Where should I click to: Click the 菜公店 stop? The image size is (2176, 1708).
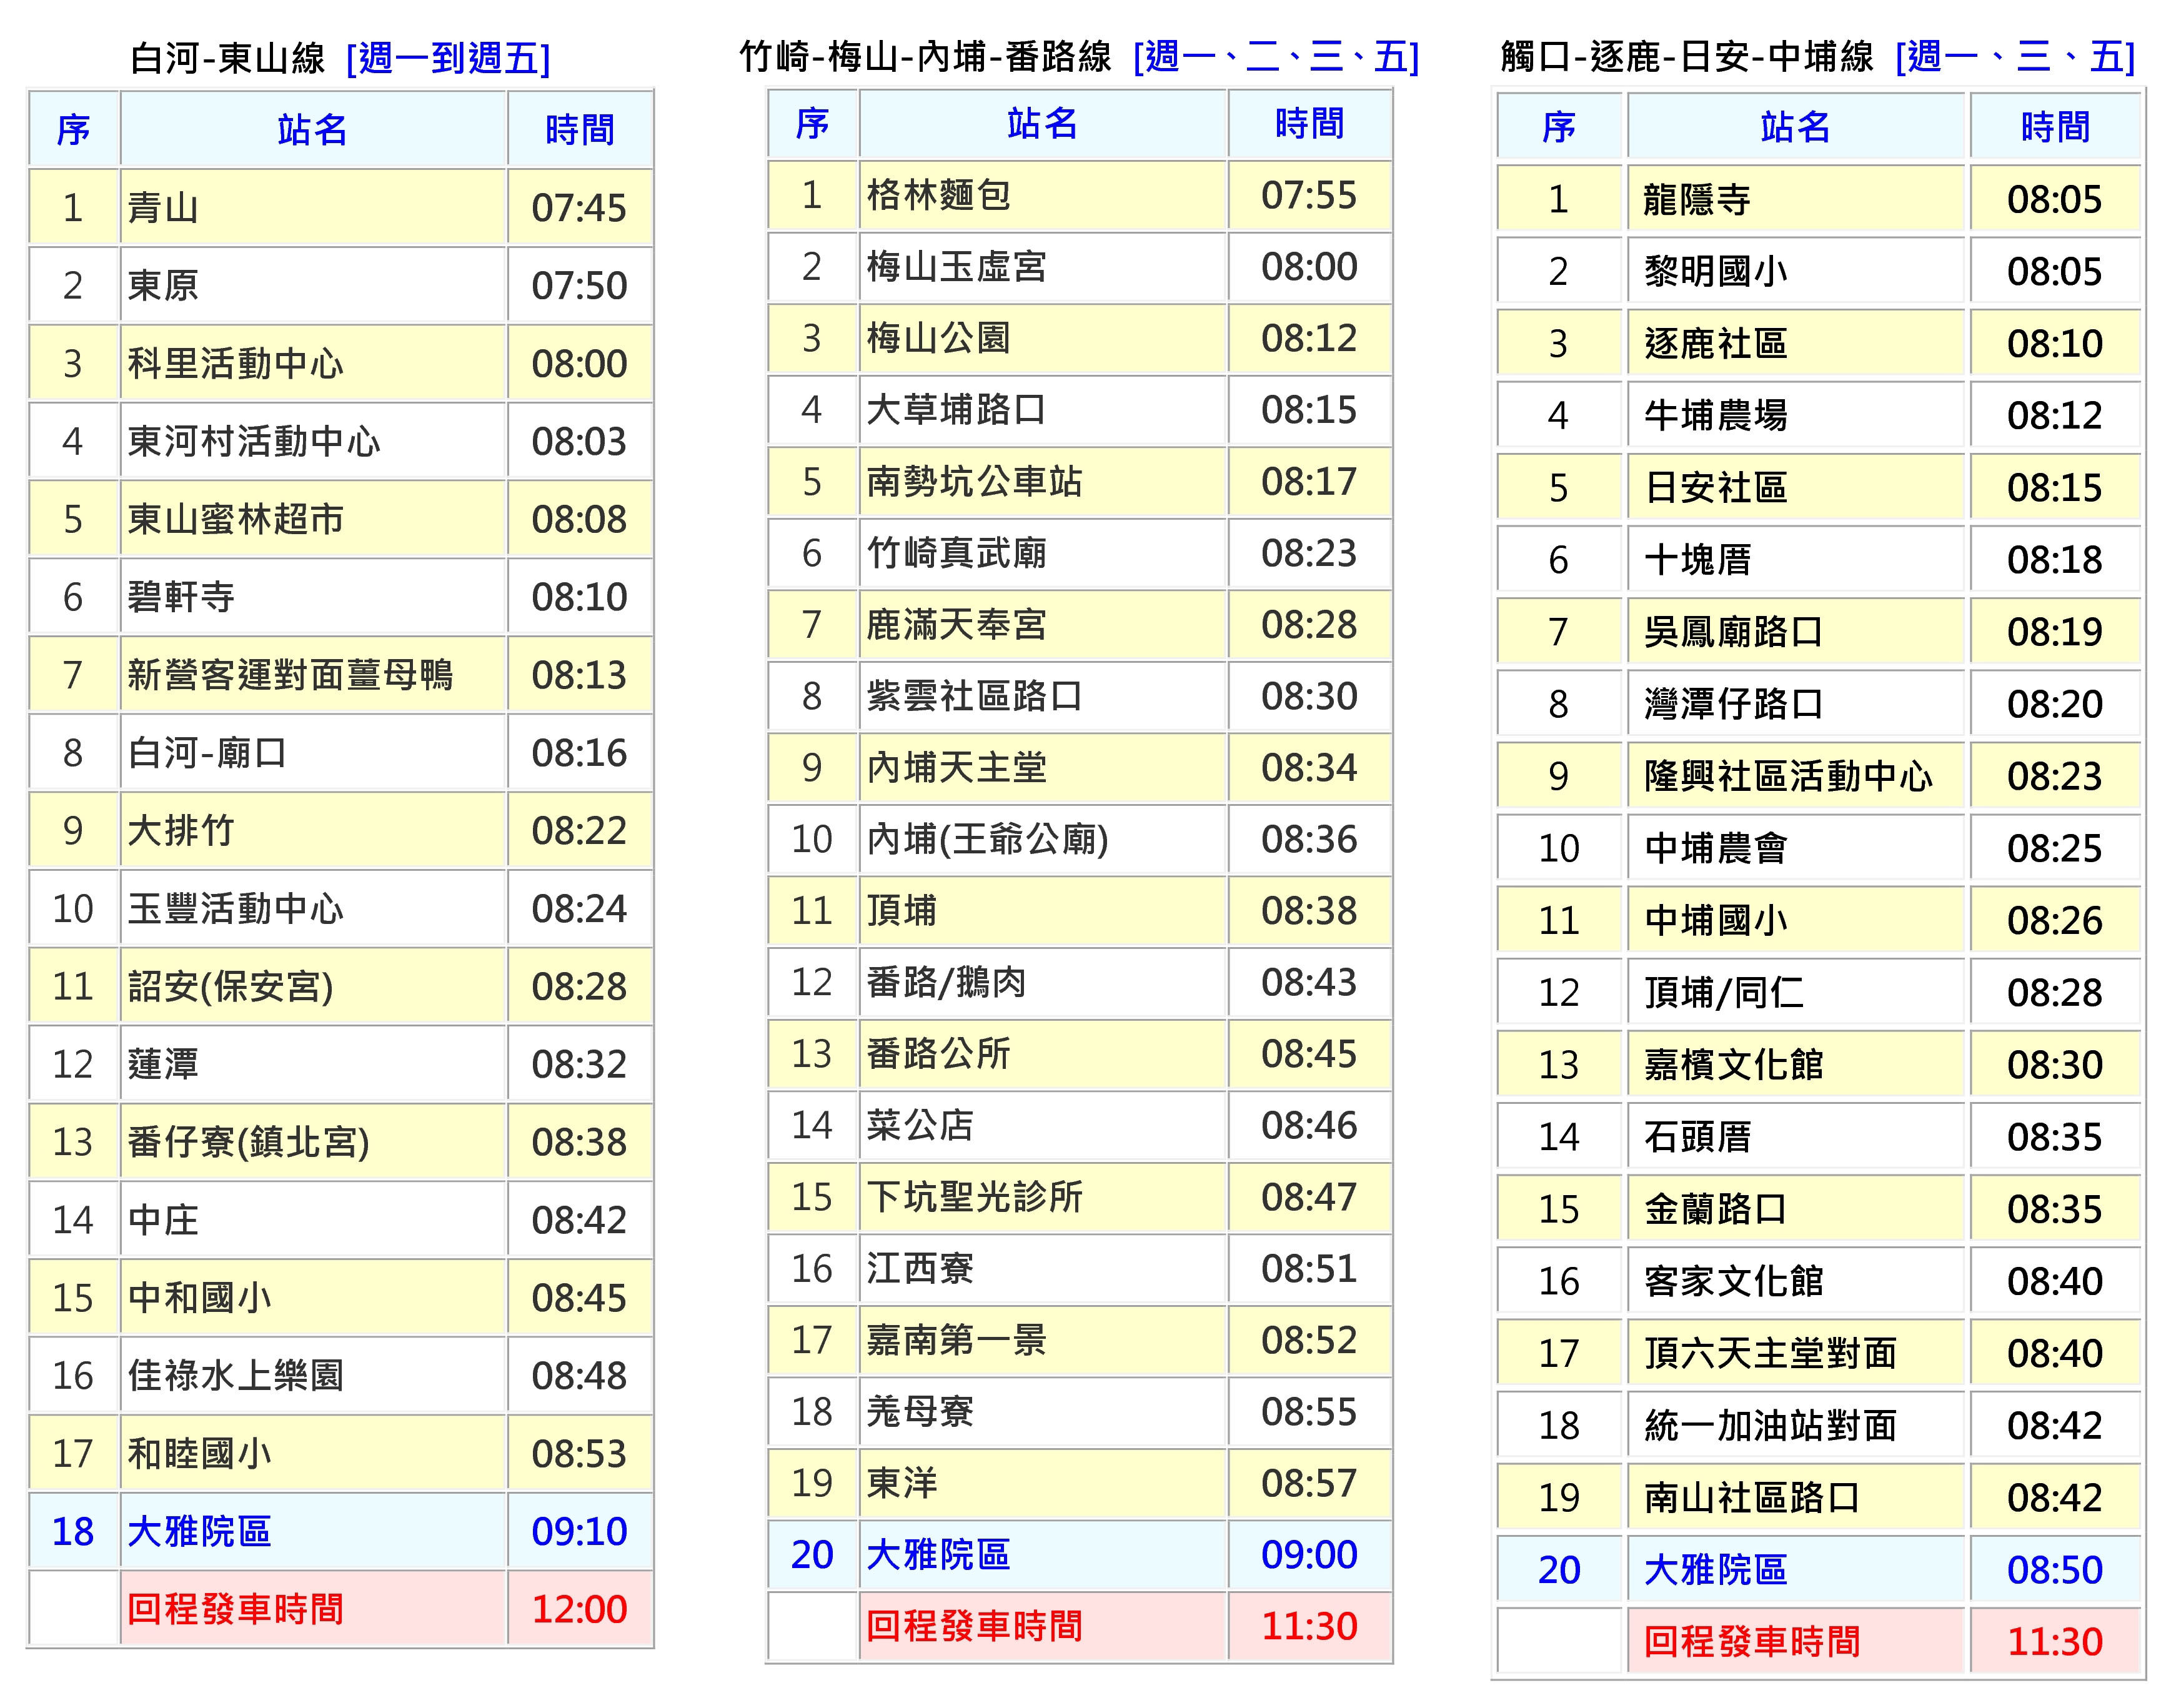920,1126
